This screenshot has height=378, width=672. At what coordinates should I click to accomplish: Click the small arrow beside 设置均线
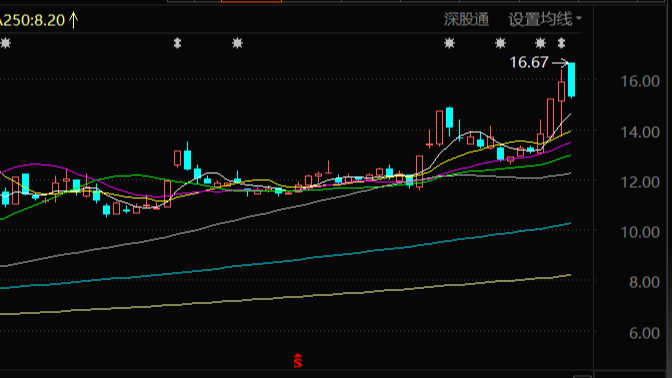pos(579,18)
